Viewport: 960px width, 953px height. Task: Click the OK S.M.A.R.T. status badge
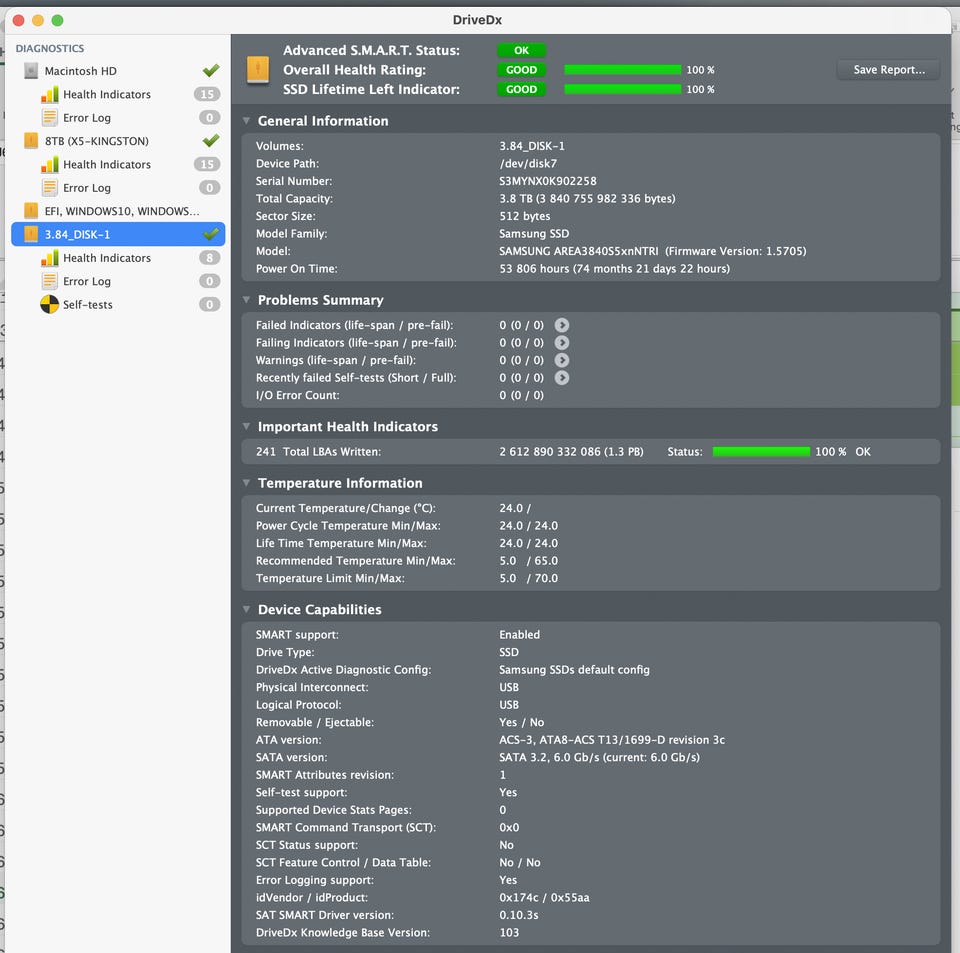521,50
